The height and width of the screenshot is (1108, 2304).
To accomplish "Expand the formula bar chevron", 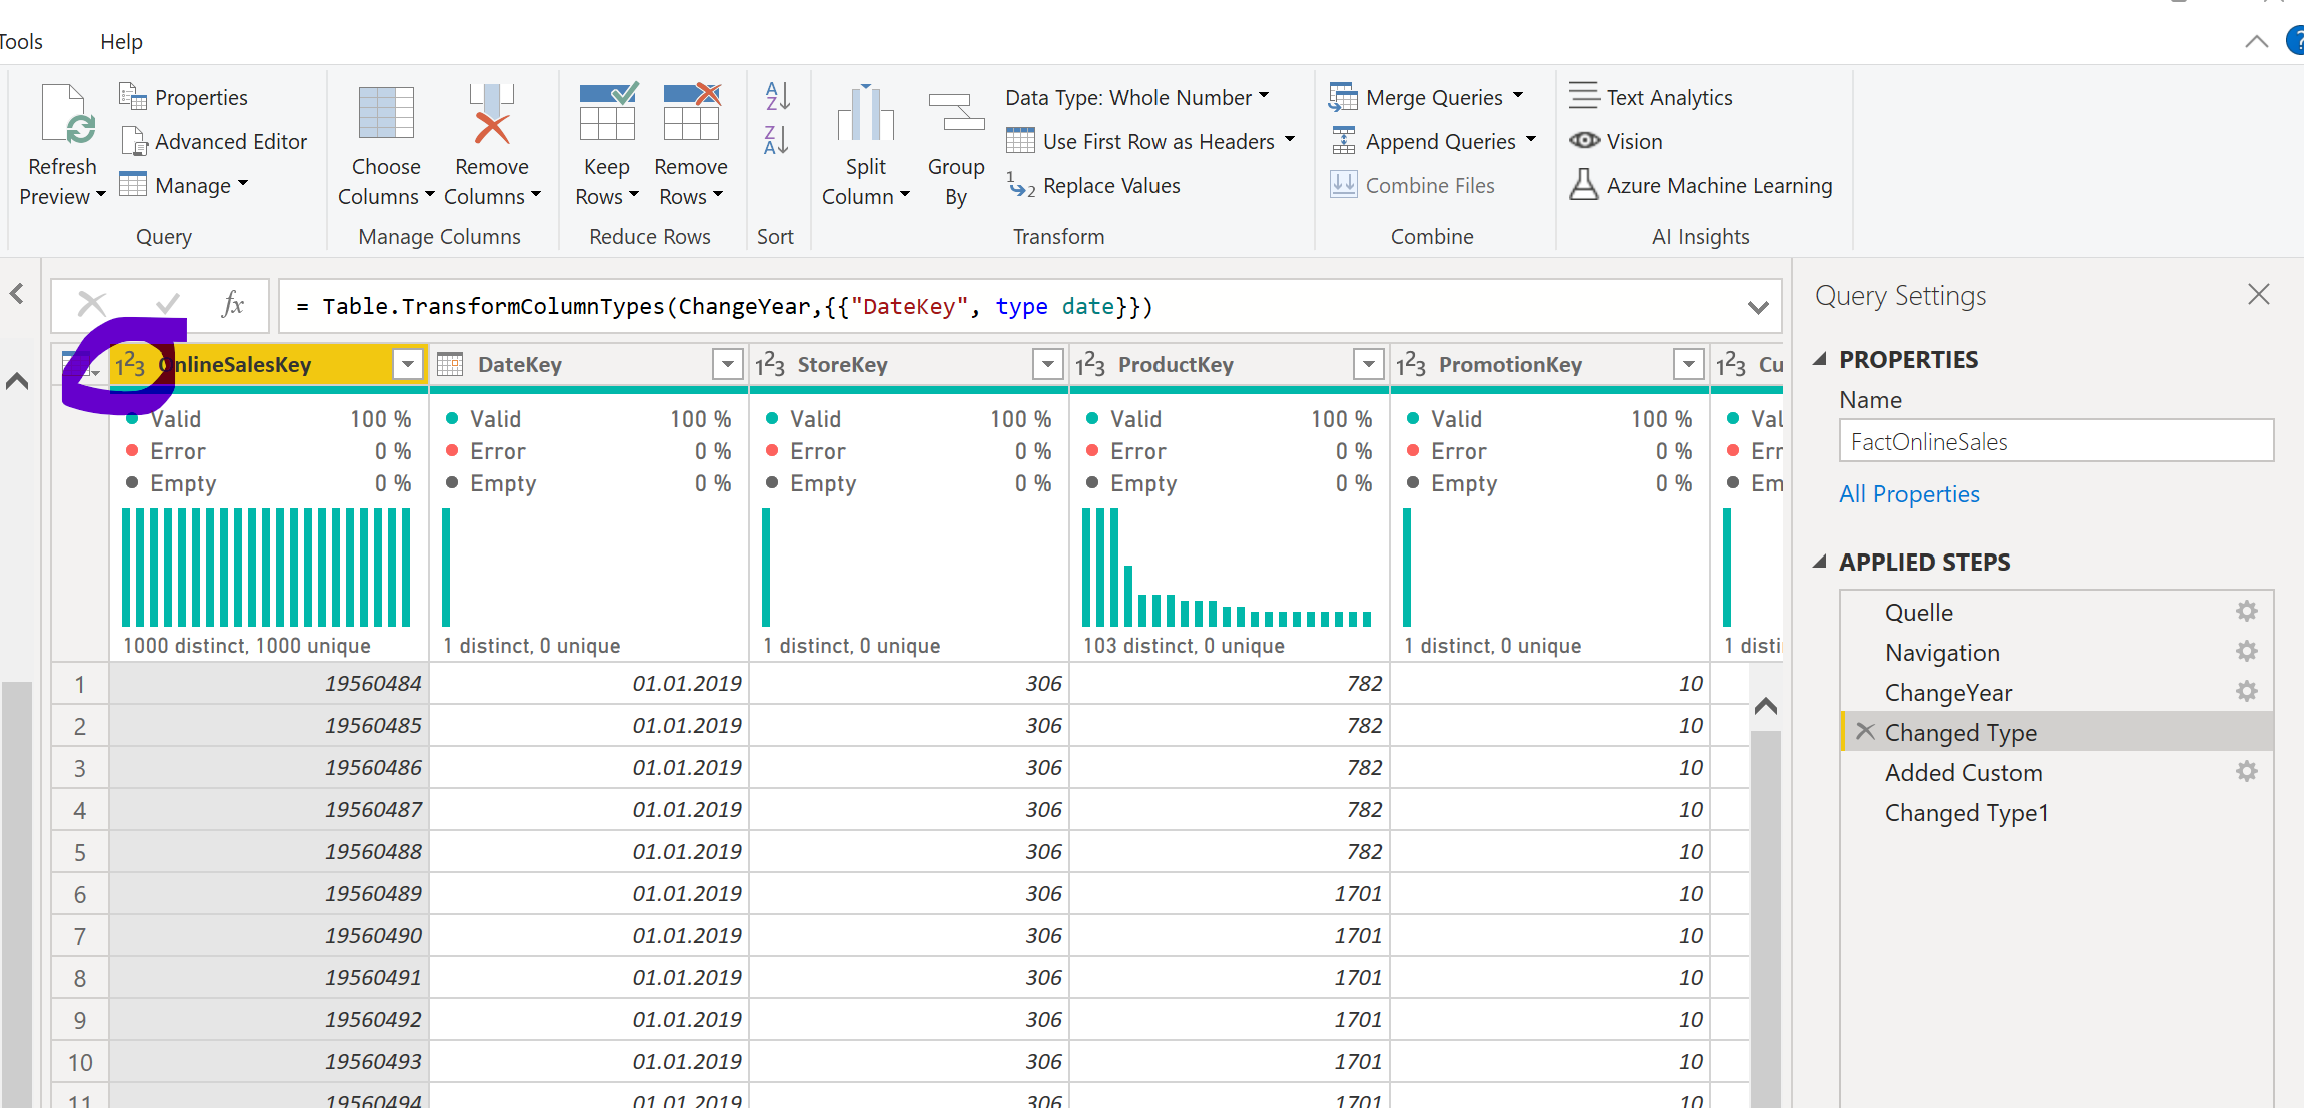I will click(x=1758, y=307).
